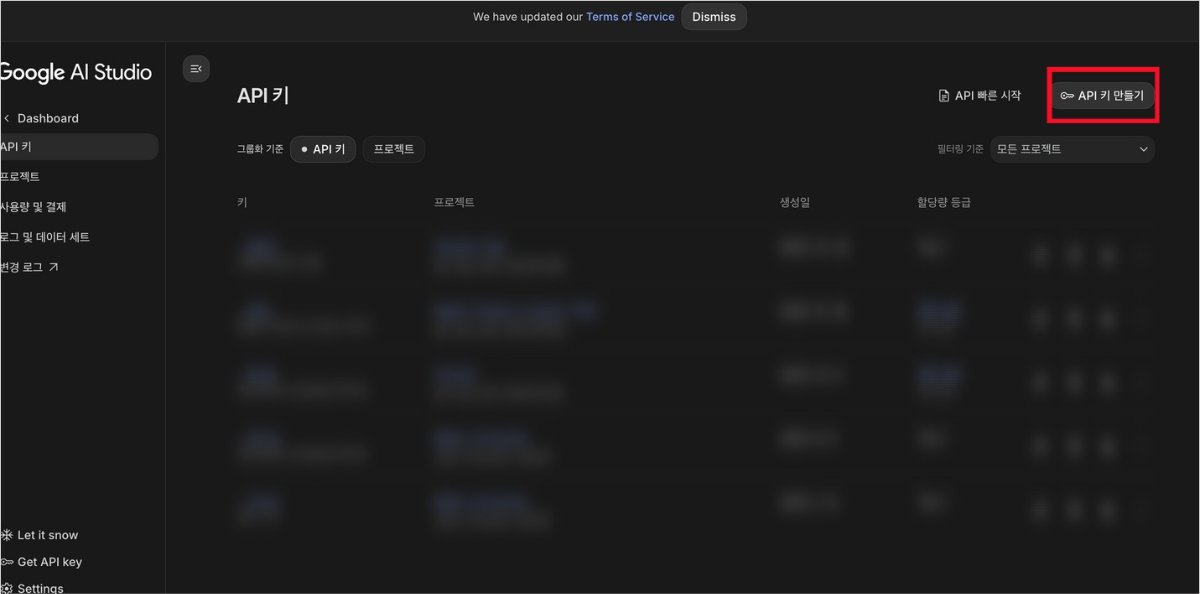Screen dimensions: 1200x594
Task: Open the Terms of Service link
Action: (x=630, y=17)
